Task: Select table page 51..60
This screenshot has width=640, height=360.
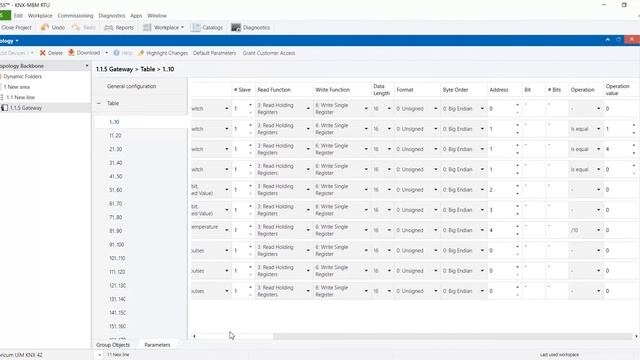Action: 116,190
